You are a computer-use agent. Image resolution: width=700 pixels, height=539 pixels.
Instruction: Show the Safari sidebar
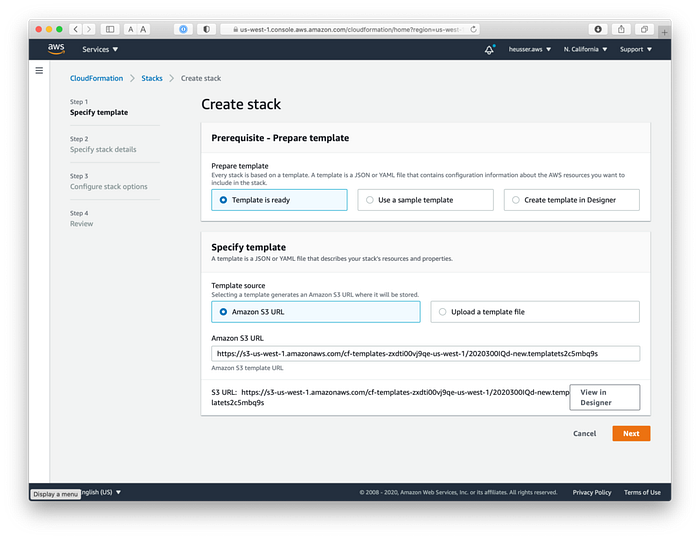tap(110, 29)
